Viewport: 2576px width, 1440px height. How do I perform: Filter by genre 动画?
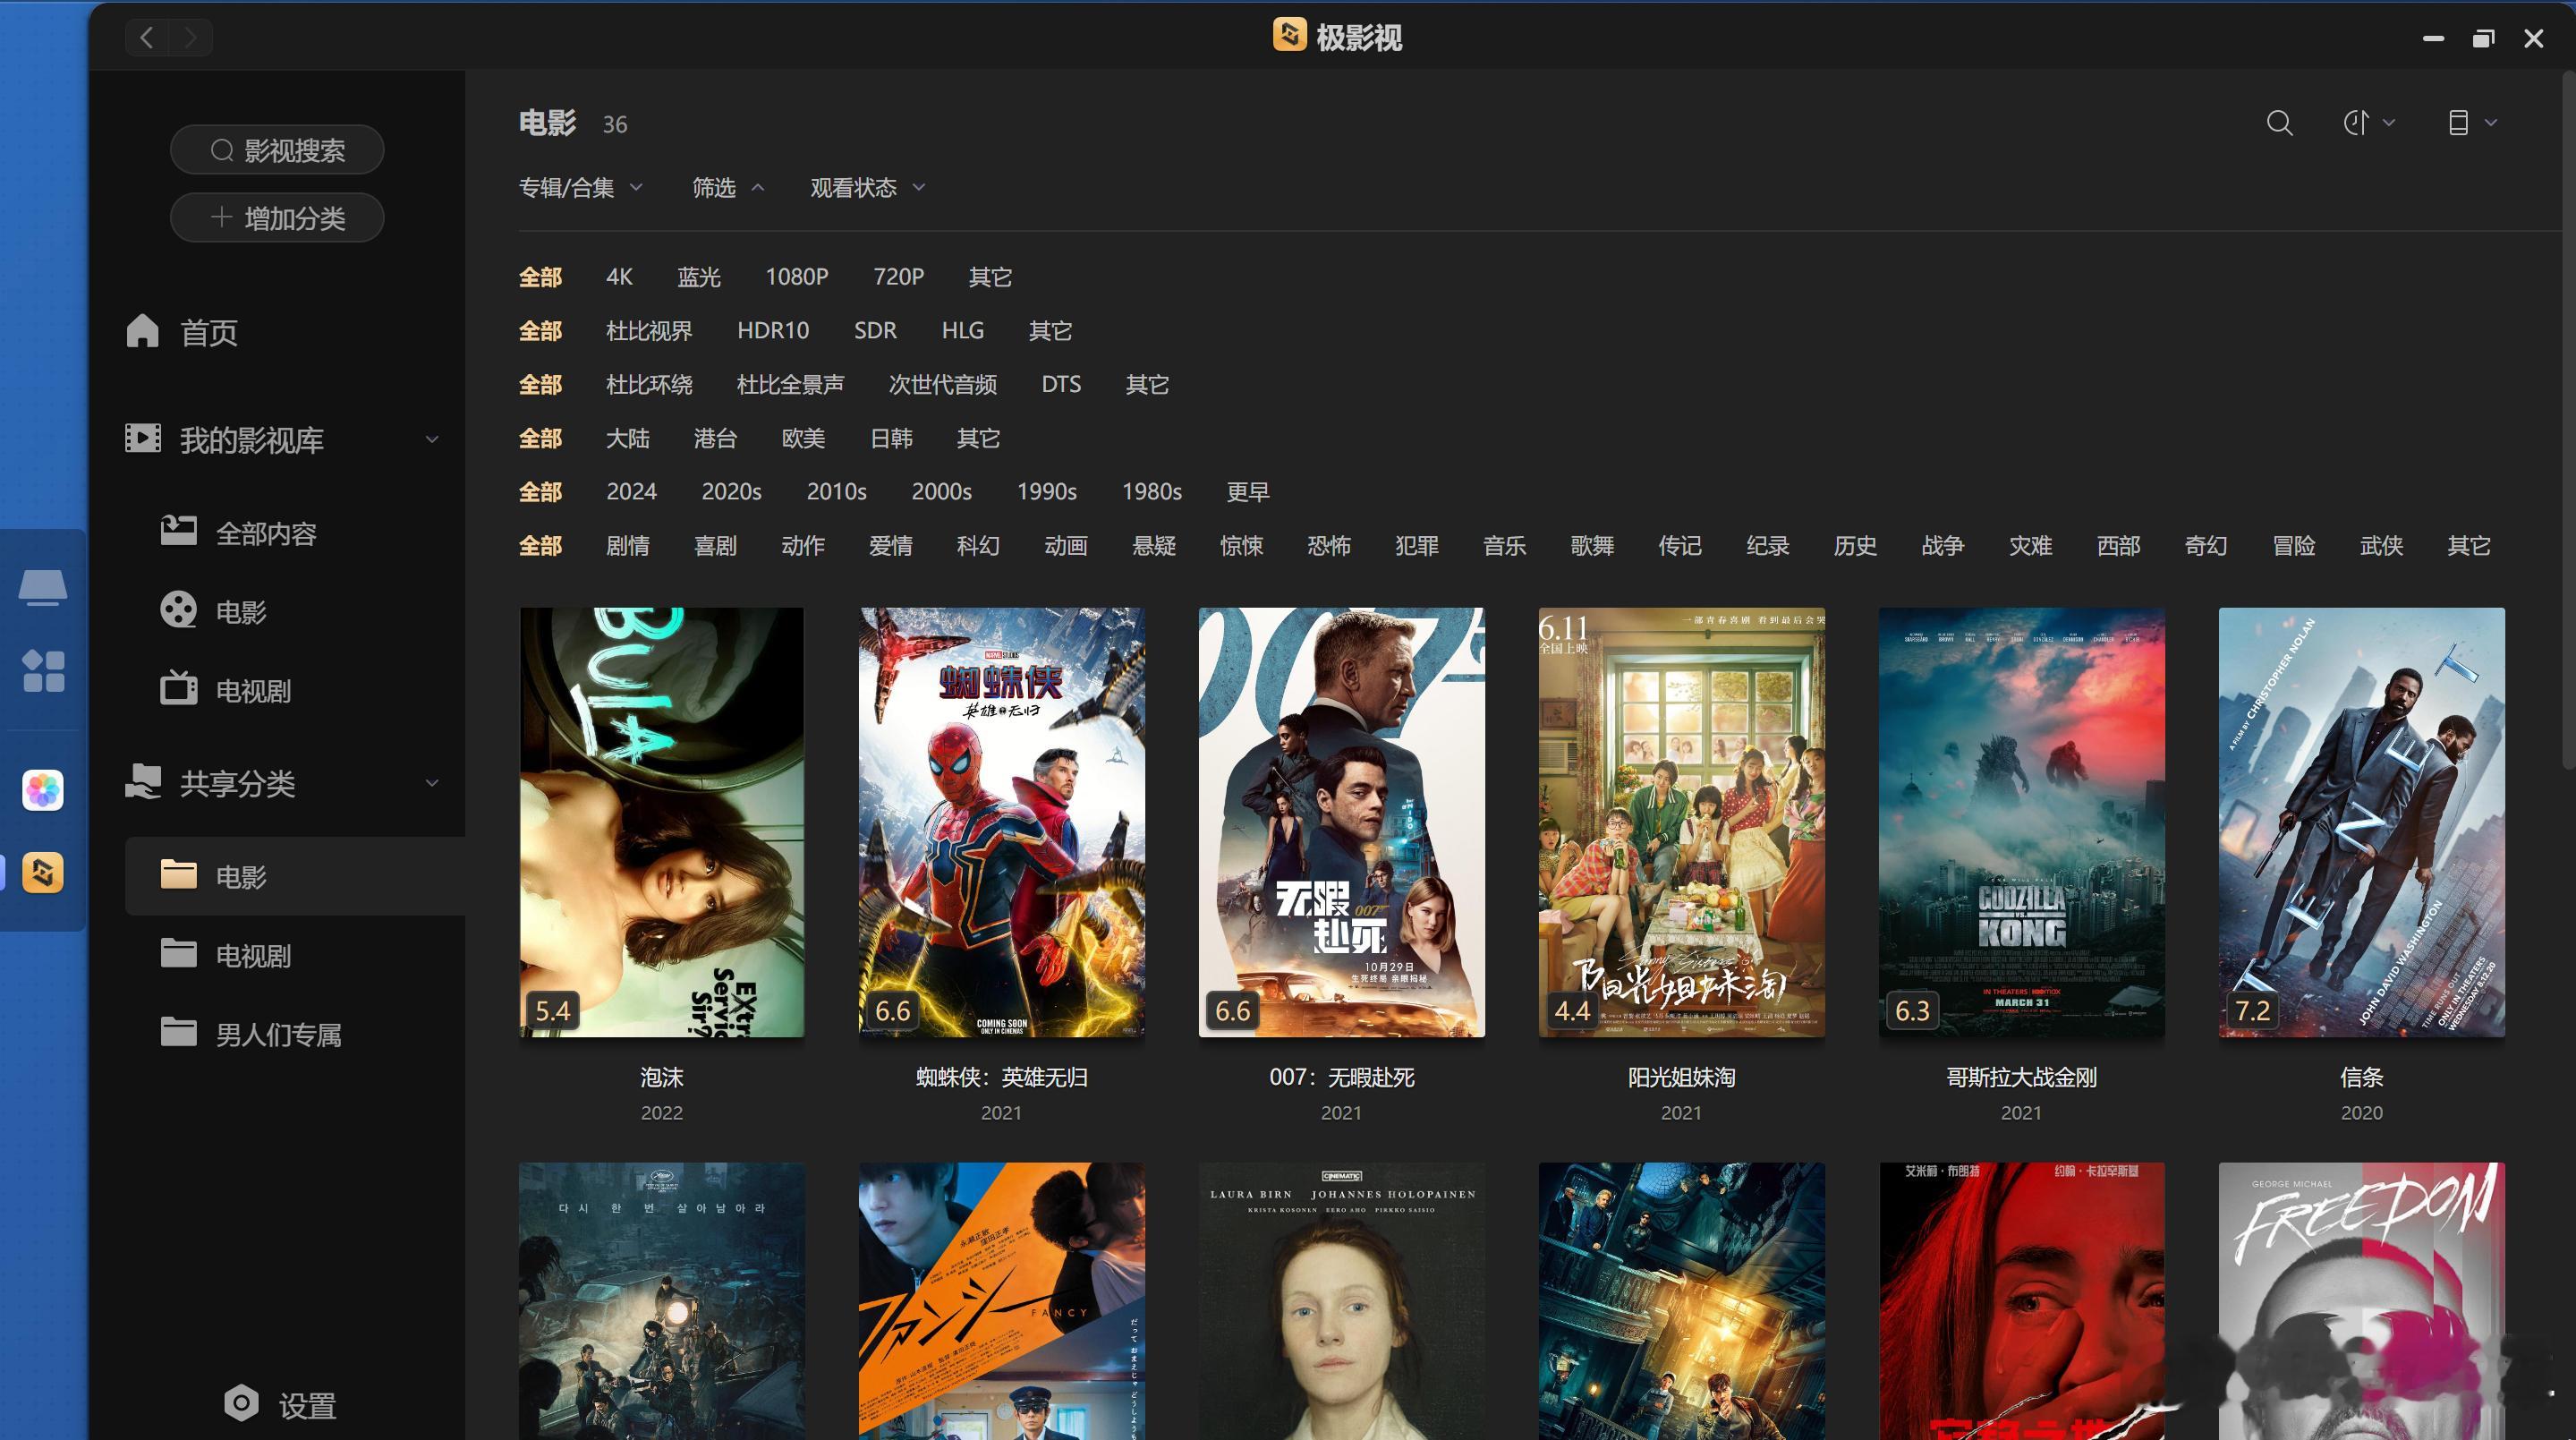coord(1066,546)
